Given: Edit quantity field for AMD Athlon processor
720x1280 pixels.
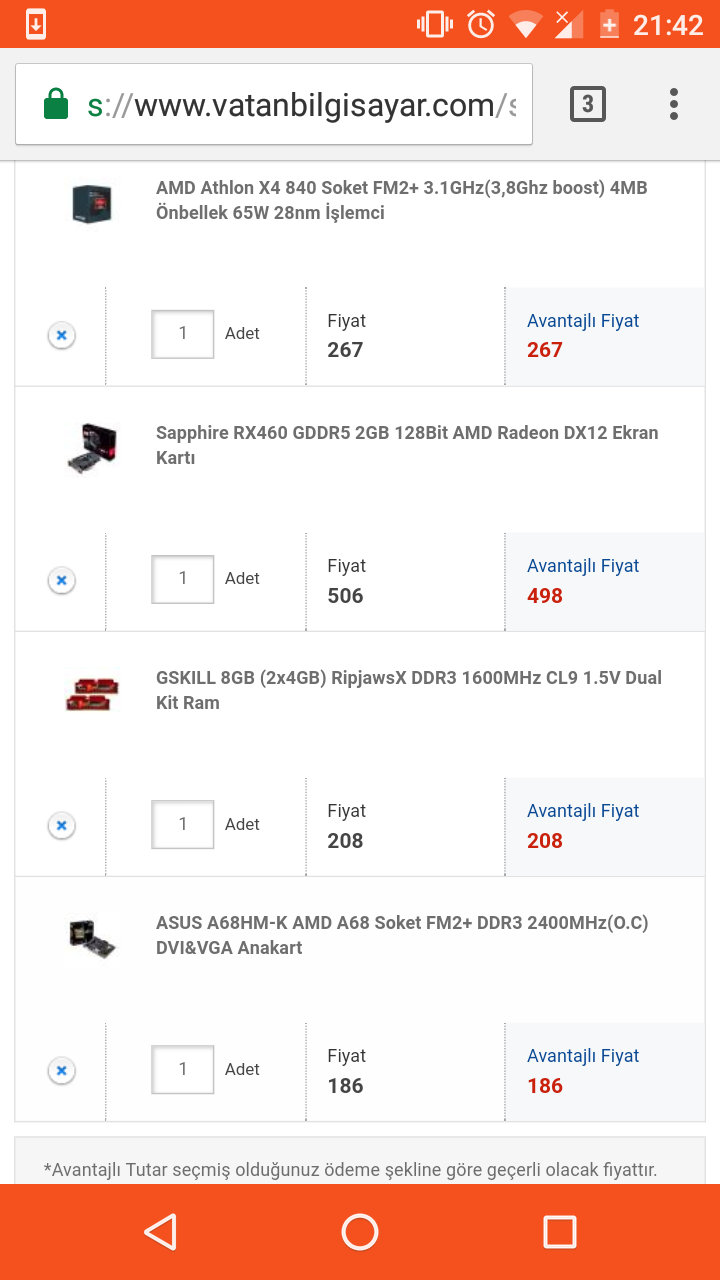Looking at the screenshot, I should pyautogui.click(x=182, y=334).
